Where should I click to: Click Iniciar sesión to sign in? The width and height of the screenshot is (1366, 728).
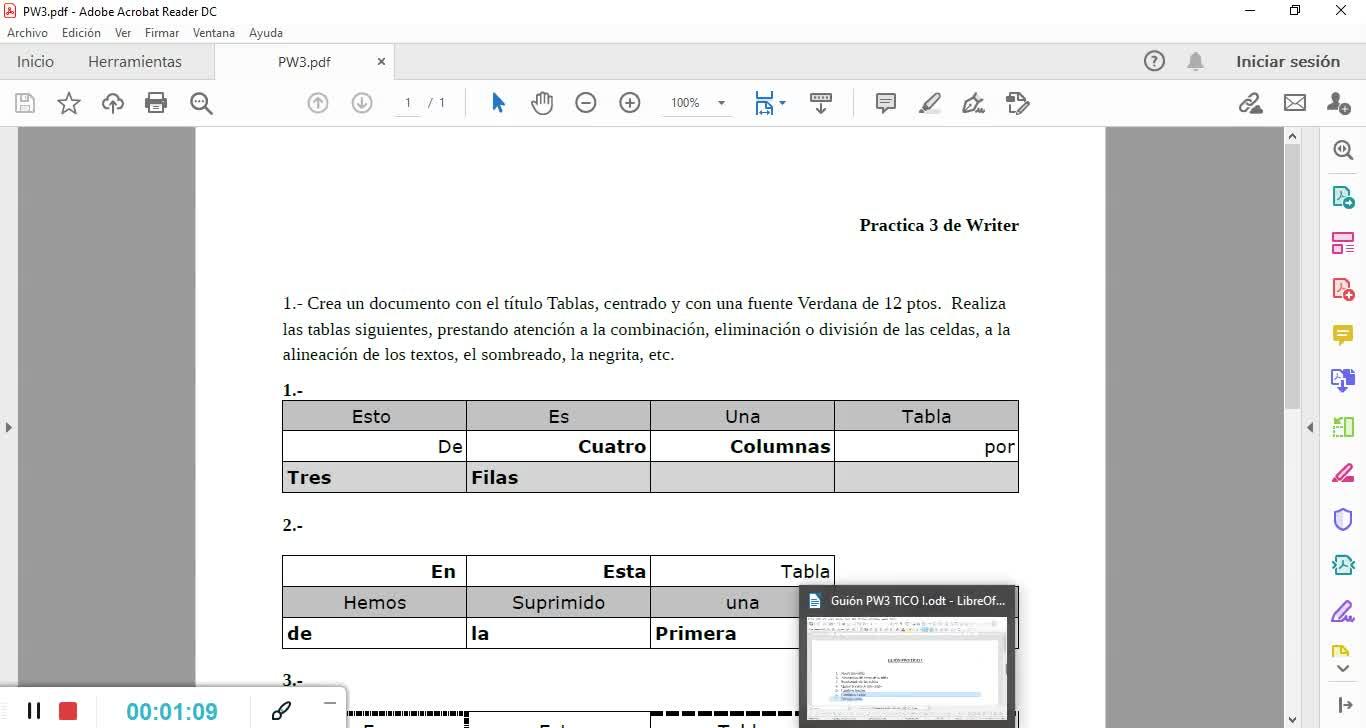1288,61
